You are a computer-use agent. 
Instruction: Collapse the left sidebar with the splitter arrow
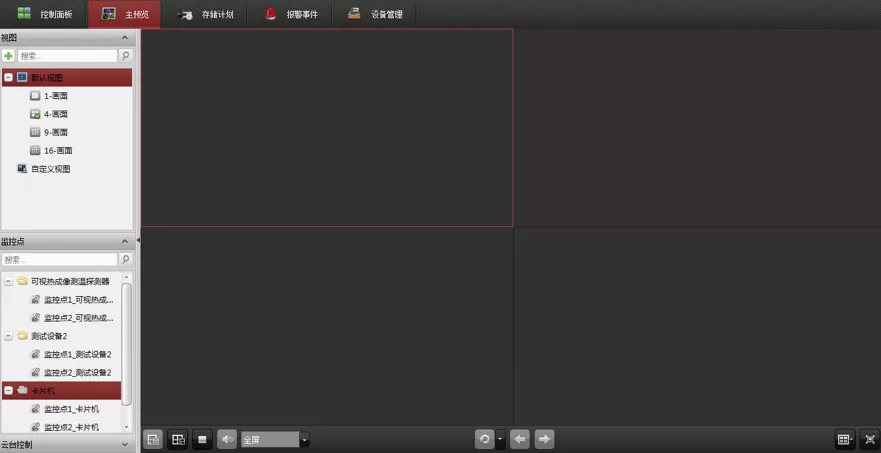[x=138, y=241]
